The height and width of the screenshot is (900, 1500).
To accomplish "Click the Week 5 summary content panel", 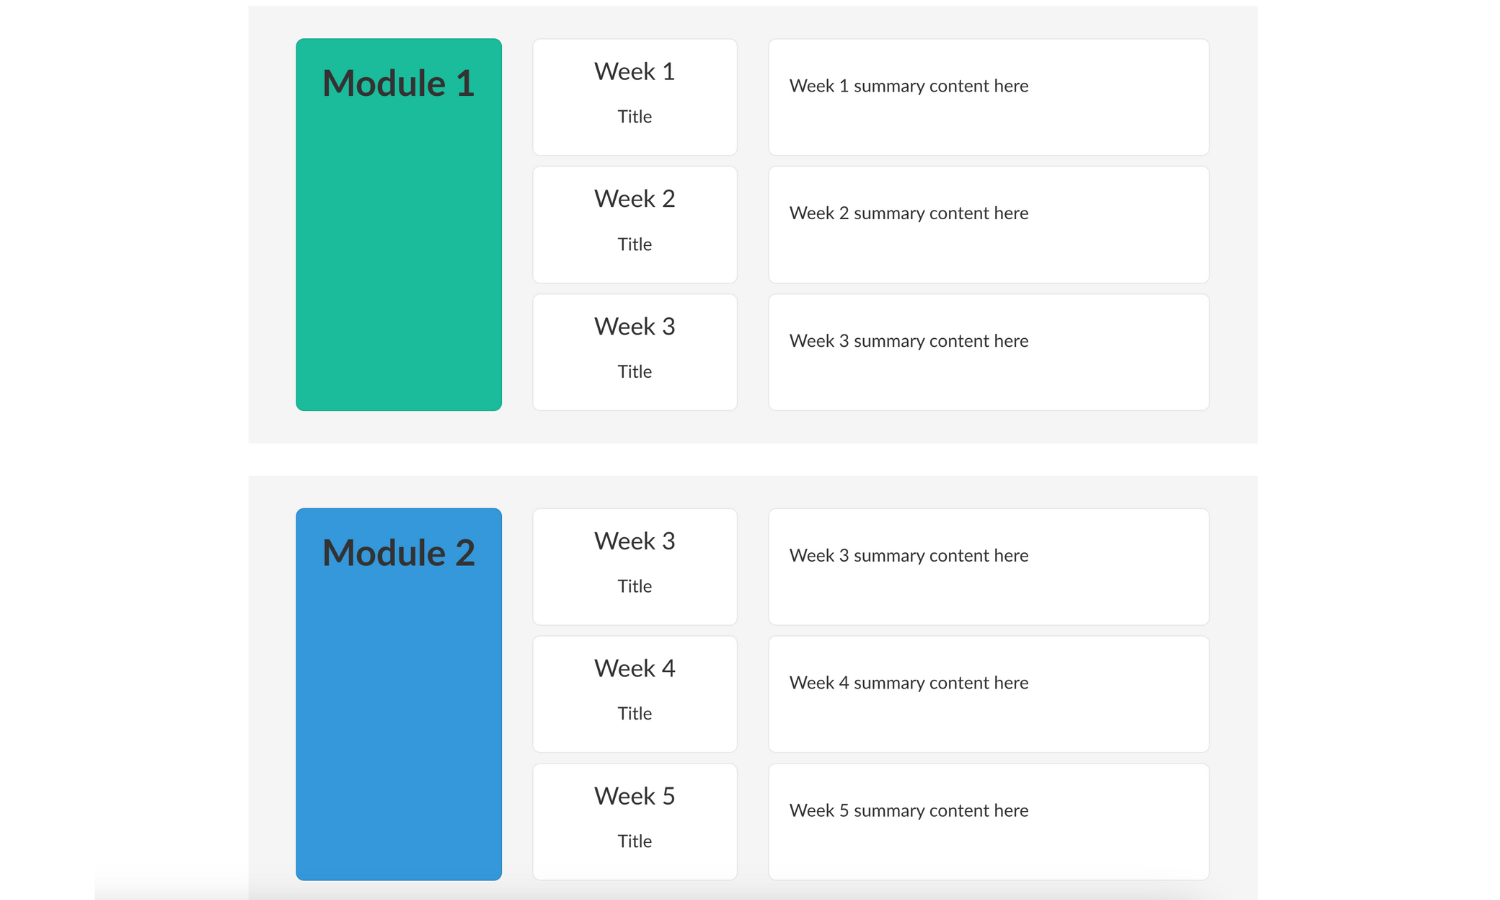I will (988, 821).
